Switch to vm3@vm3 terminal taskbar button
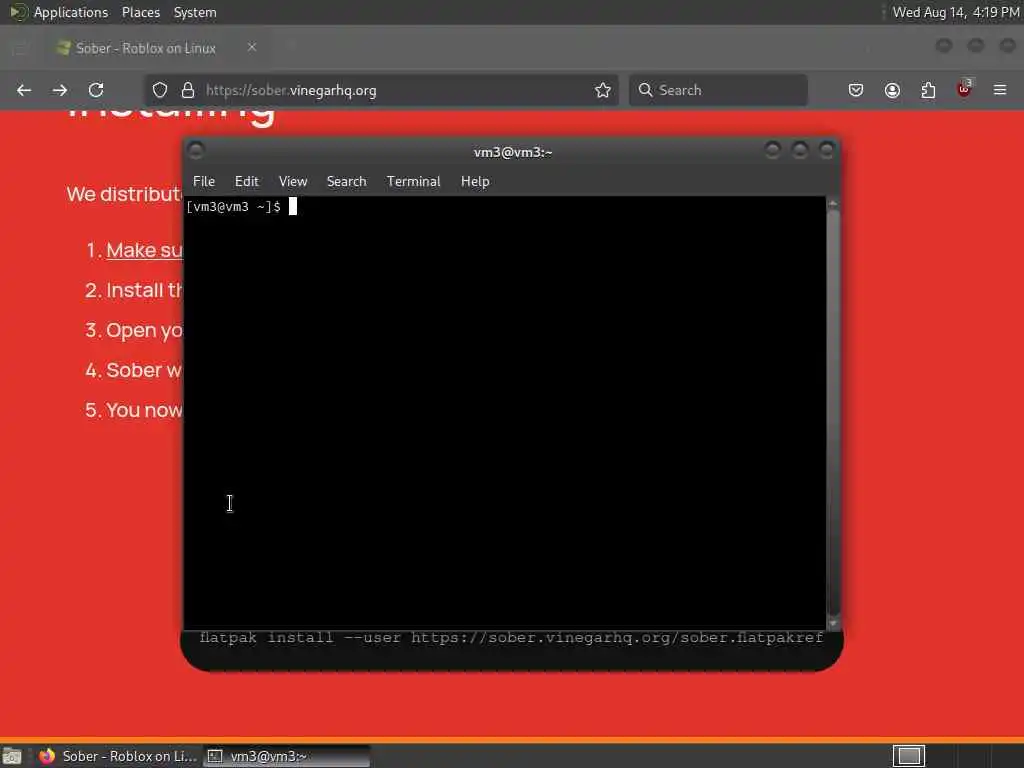The height and width of the screenshot is (768, 1024). point(287,756)
